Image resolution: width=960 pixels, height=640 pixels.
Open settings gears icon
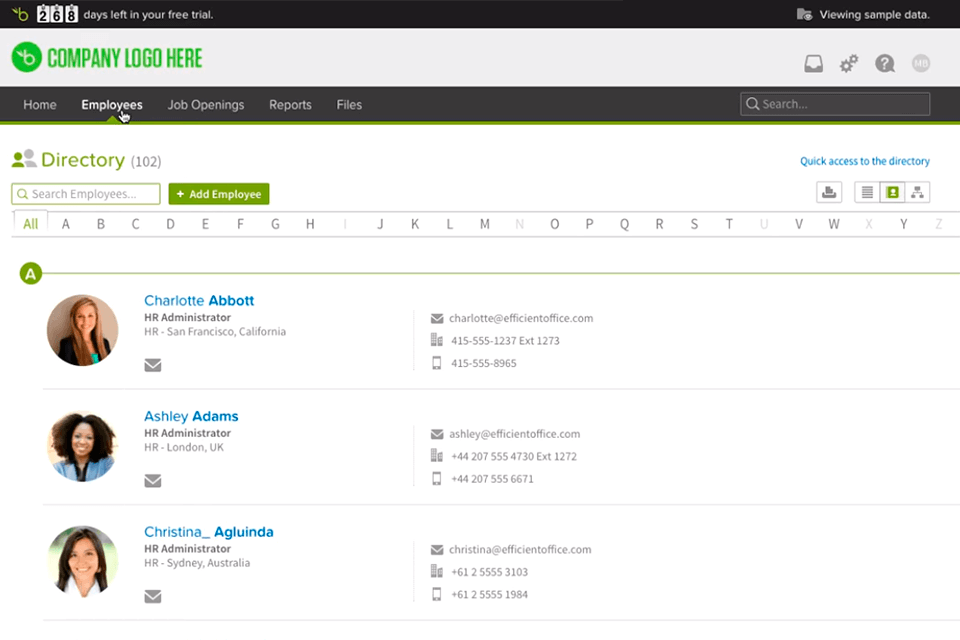click(x=849, y=64)
